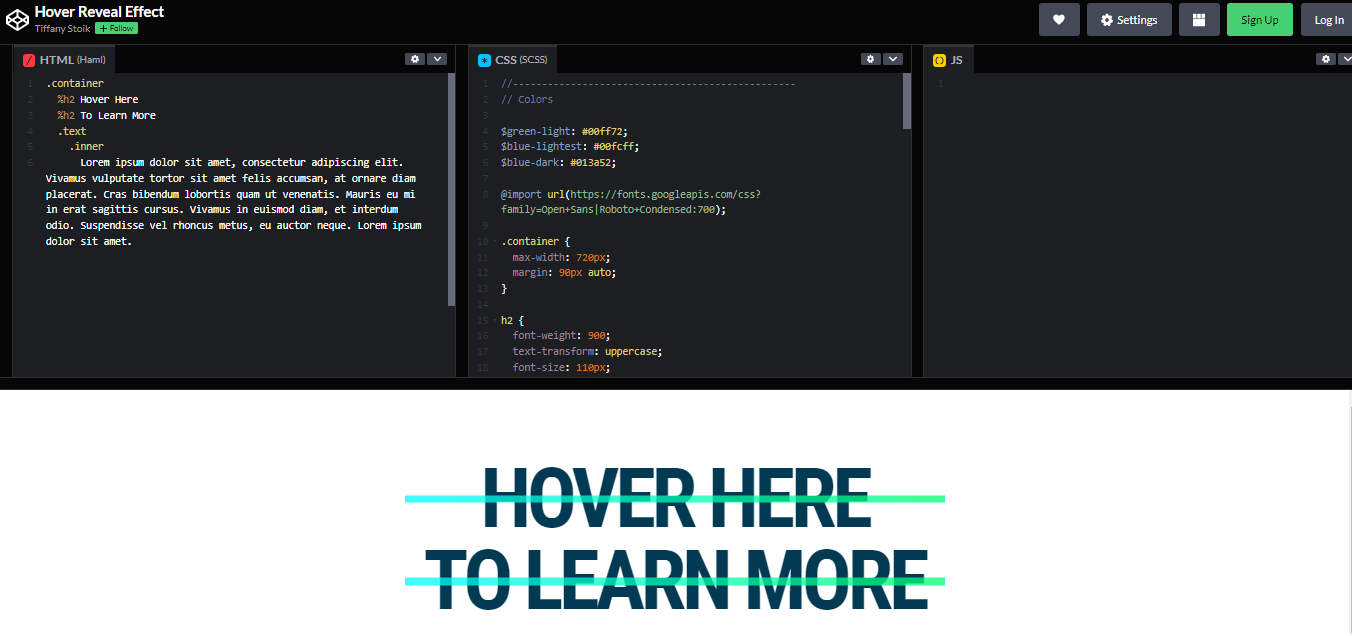Click the red Haml icon on the HTML panel
The height and width of the screenshot is (636, 1352).
click(27, 59)
